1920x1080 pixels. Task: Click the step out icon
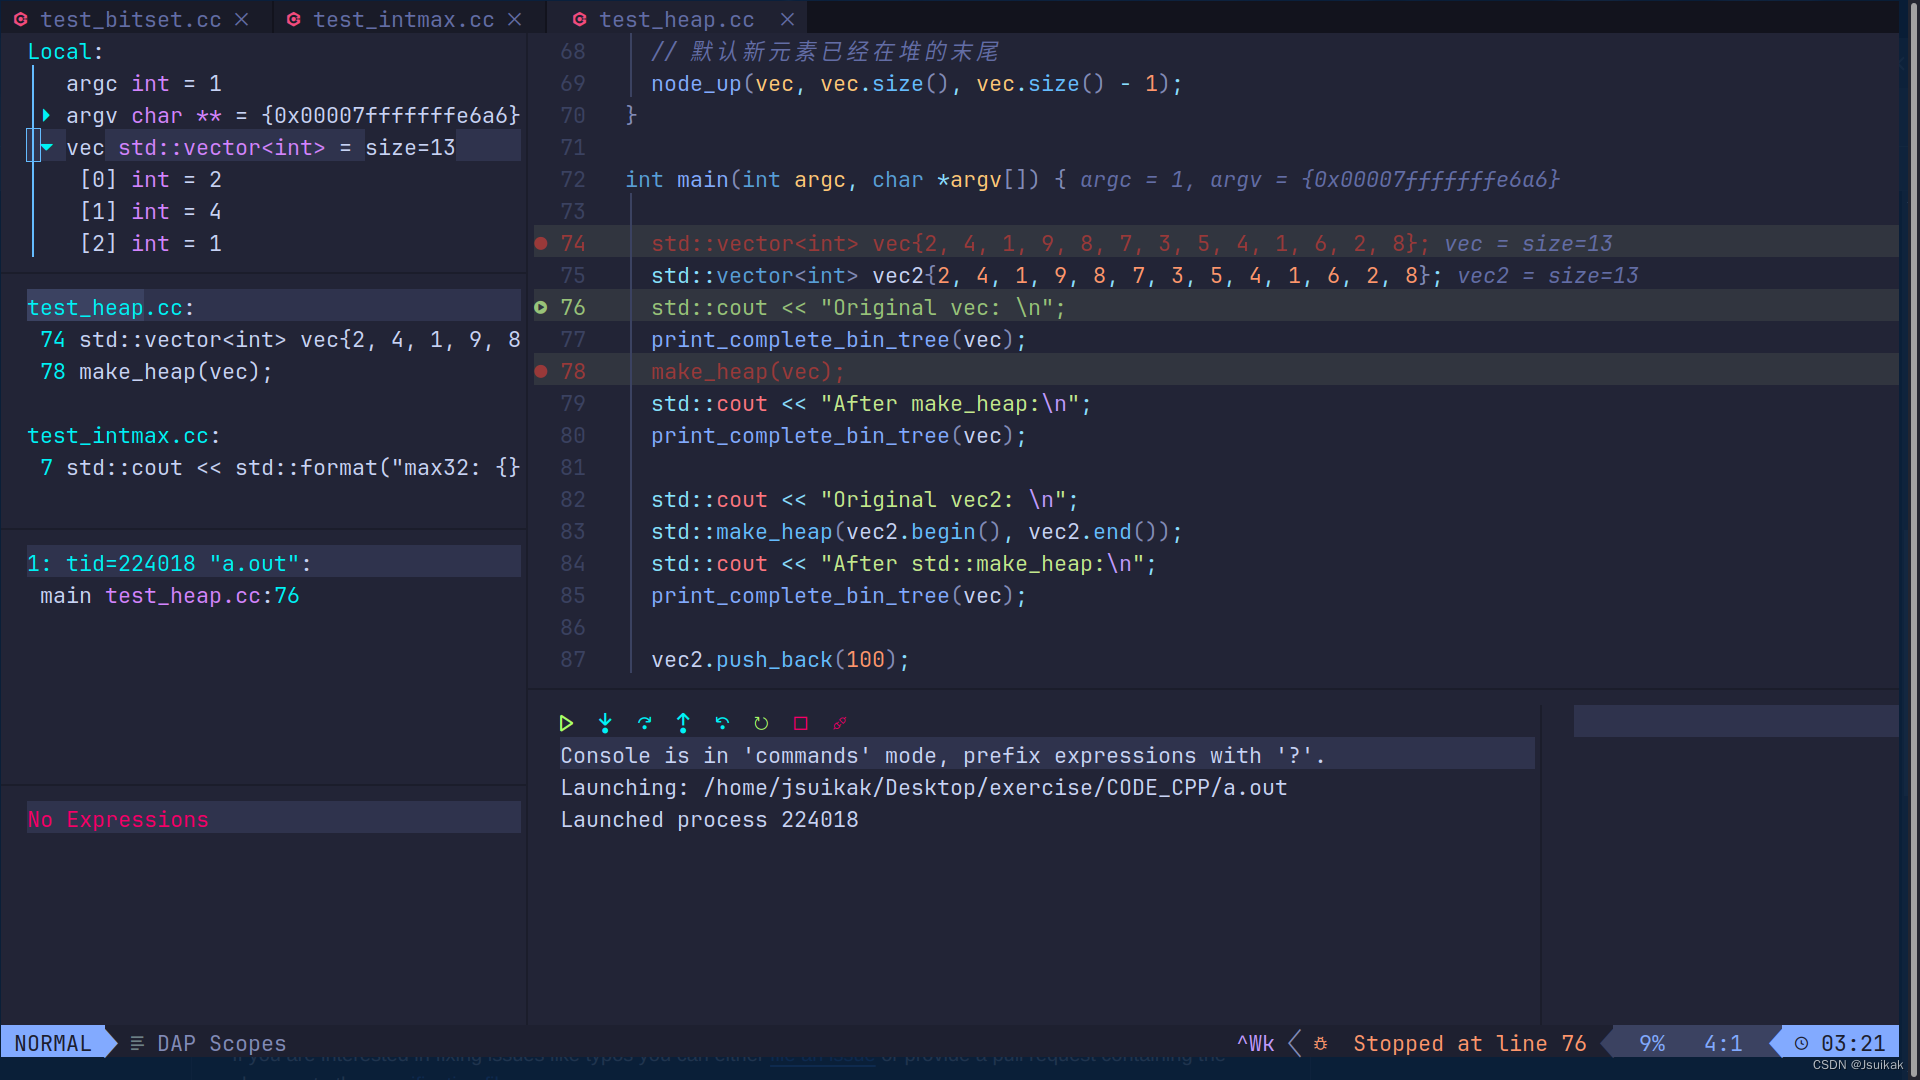click(x=683, y=723)
